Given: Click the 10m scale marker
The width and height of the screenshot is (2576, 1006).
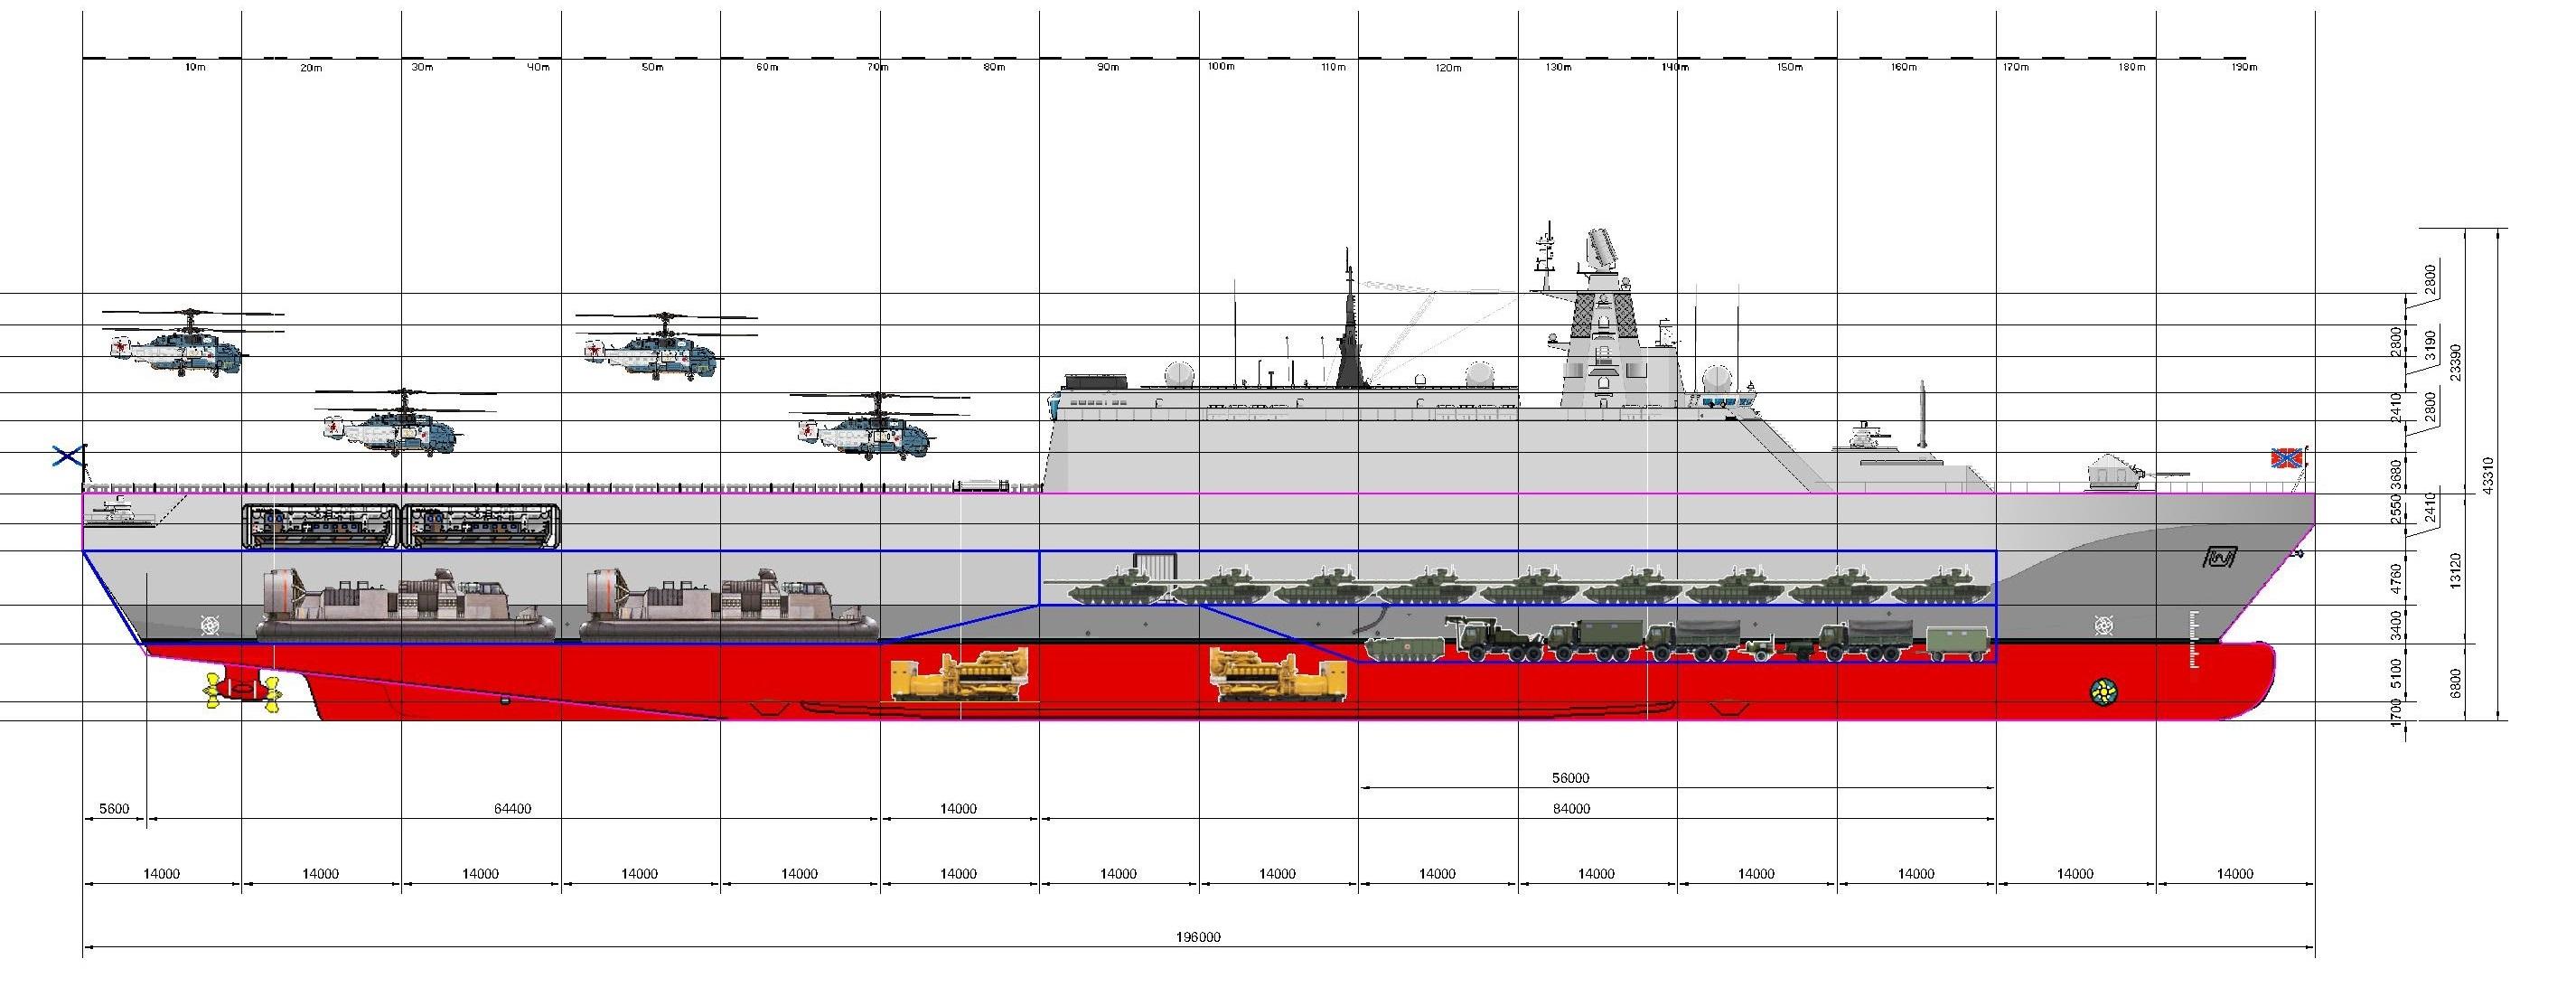Looking at the screenshot, I should [195, 68].
